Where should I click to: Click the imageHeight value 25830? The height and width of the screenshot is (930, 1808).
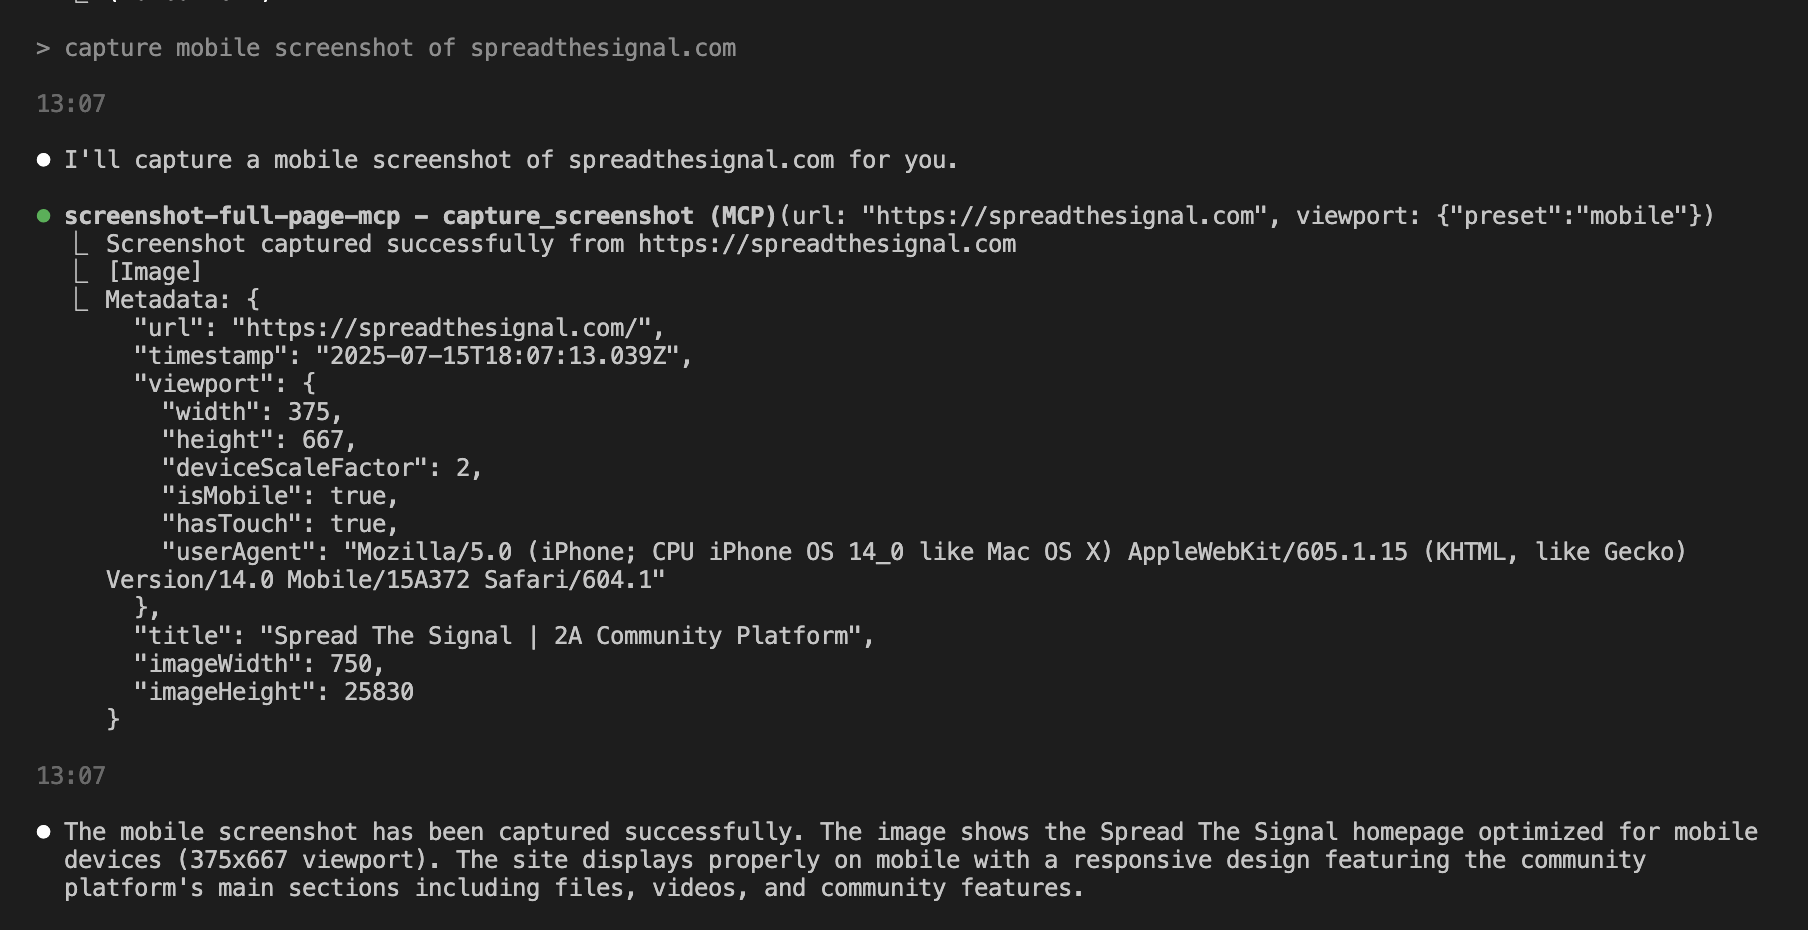[379, 692]
